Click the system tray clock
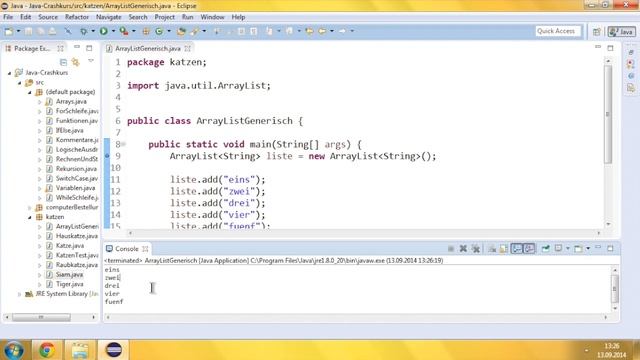The height and width of the screenshot is (360, 640). (x=611, y=350)
